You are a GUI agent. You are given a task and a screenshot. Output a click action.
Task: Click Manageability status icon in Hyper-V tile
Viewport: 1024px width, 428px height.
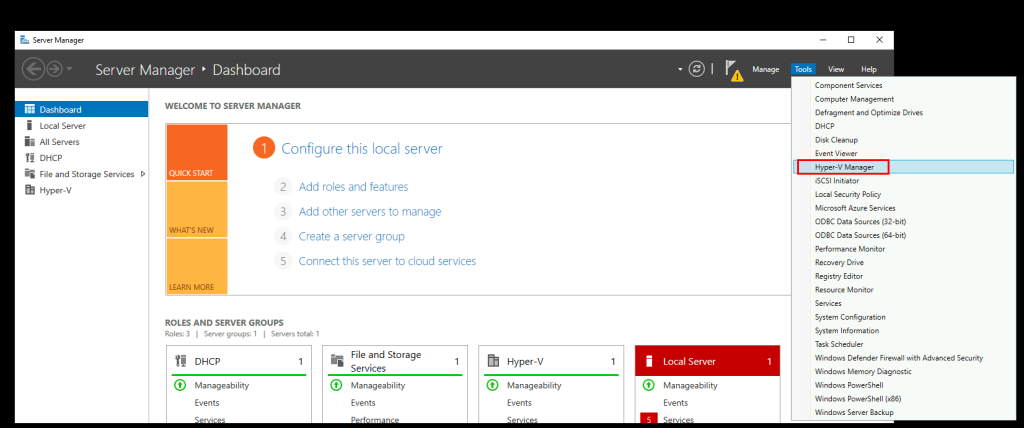tap(492, 386)
